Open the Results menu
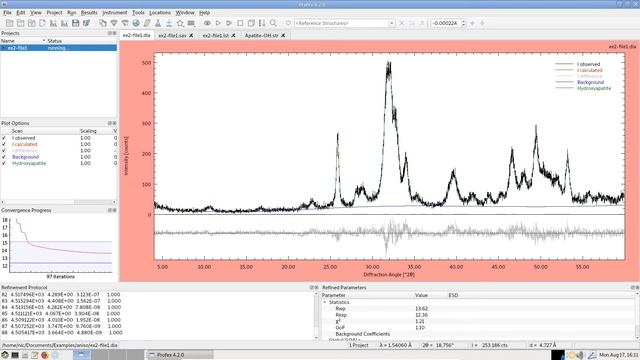The width and height of the screenshot is (640, 360). [x=89, y=13]
